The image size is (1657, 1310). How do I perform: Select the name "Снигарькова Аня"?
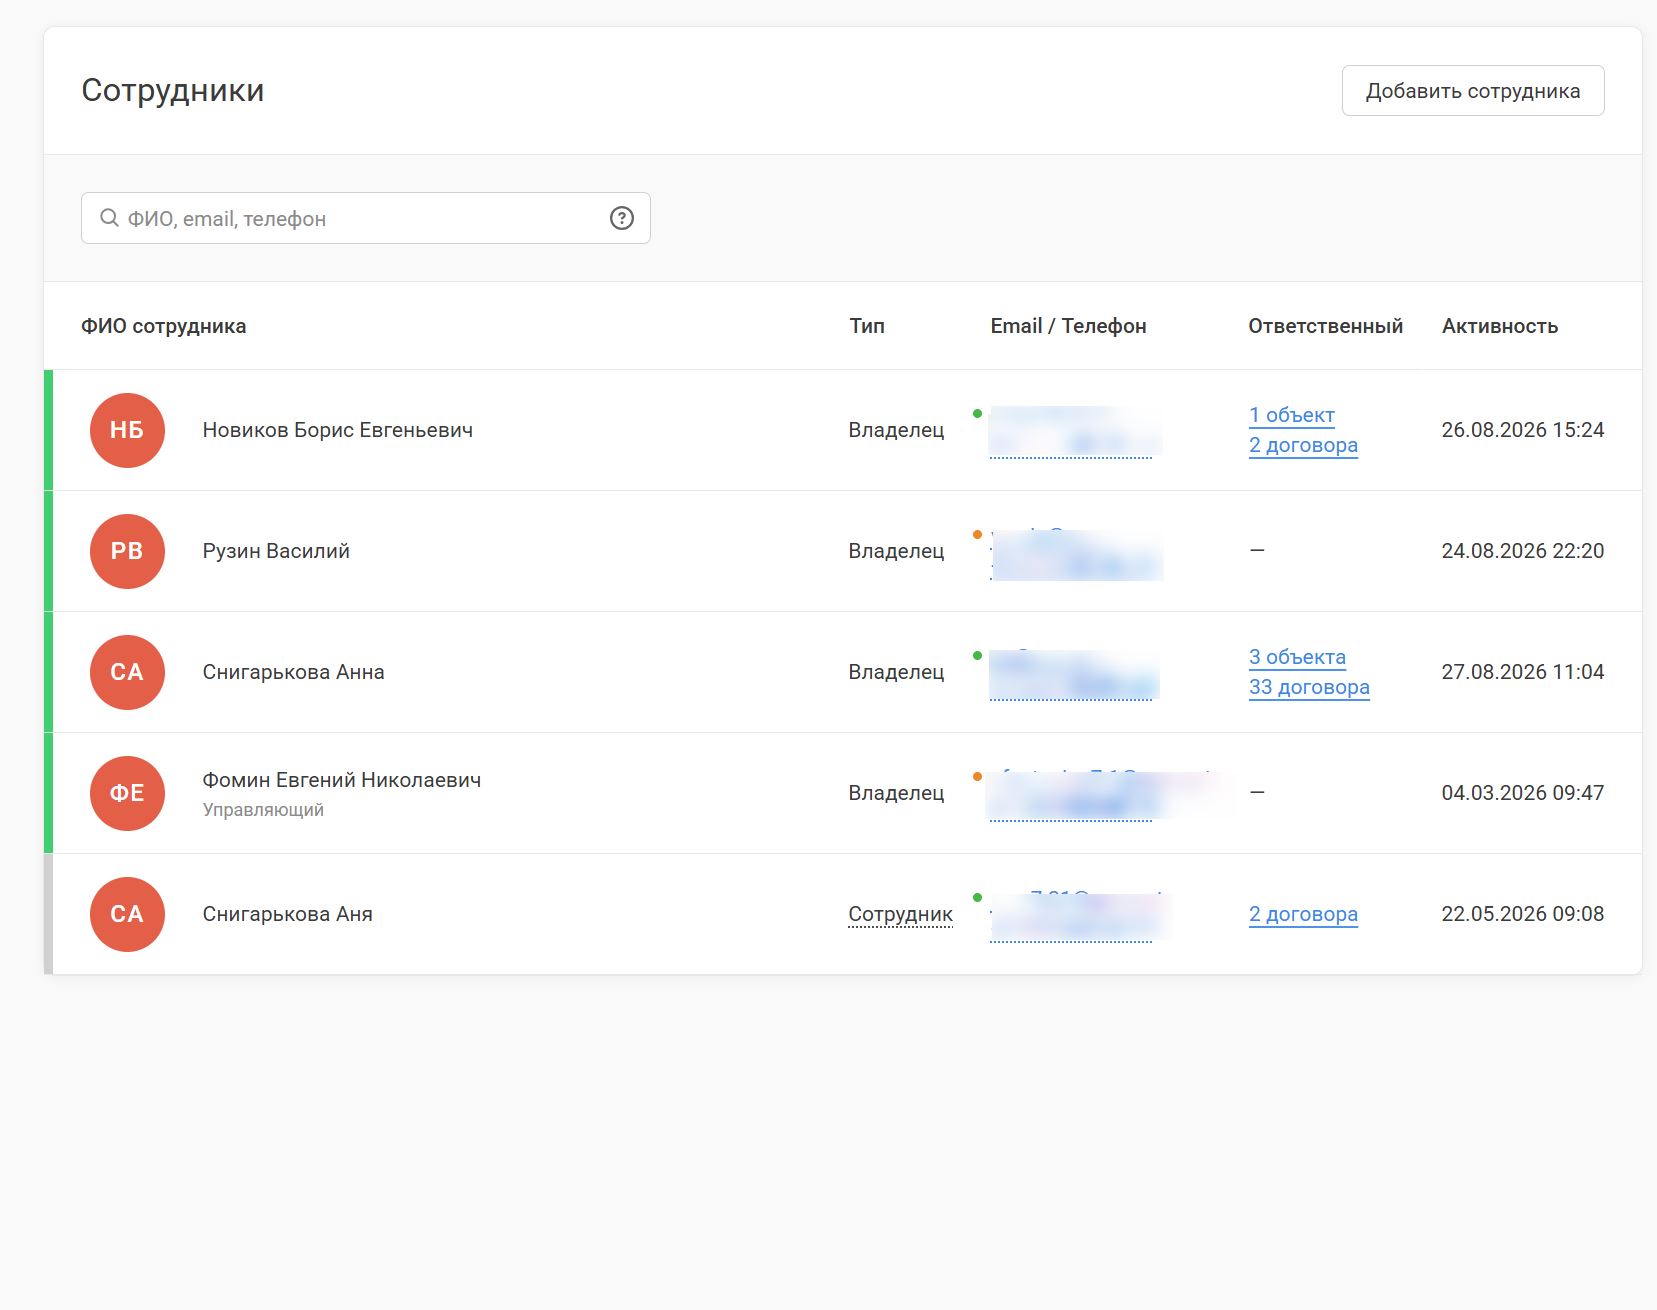click(287, 914)
